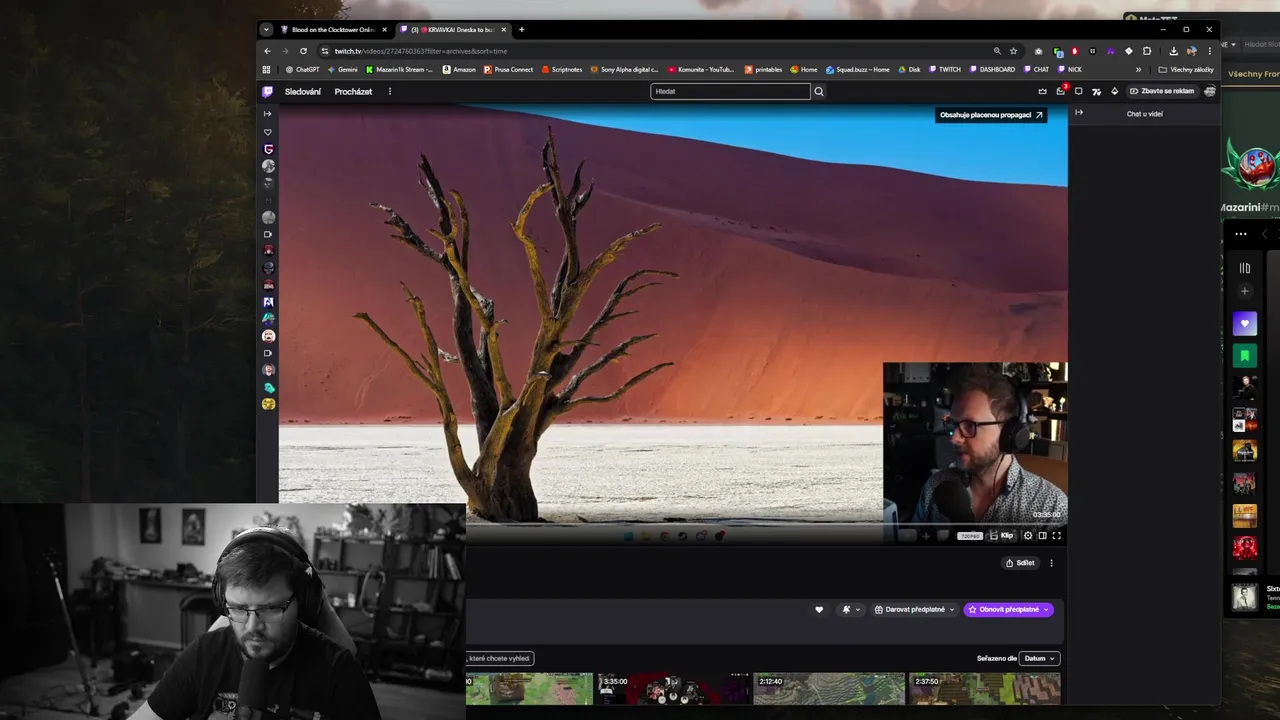Open the Datum sort dropdown
Screen dimensions: 1280x720
tap(1039, 658)
